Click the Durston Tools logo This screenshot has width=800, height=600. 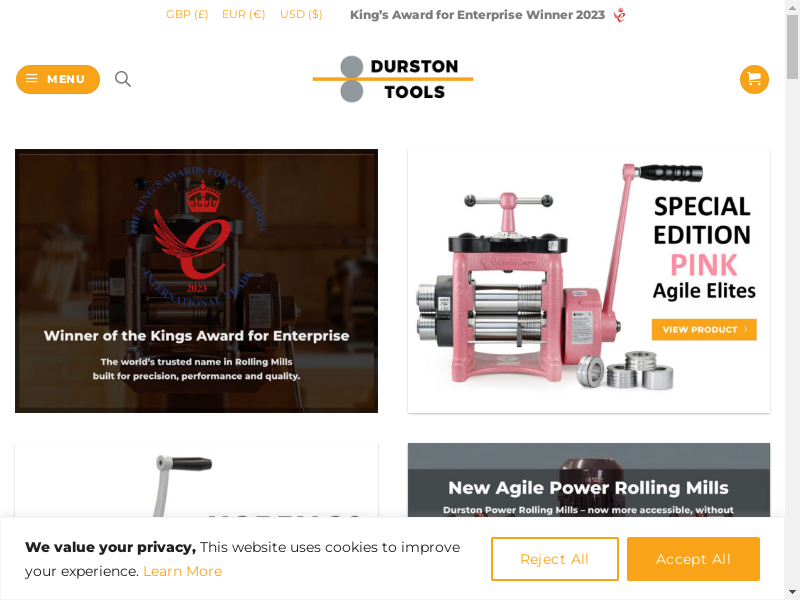[x=393, y=79]
